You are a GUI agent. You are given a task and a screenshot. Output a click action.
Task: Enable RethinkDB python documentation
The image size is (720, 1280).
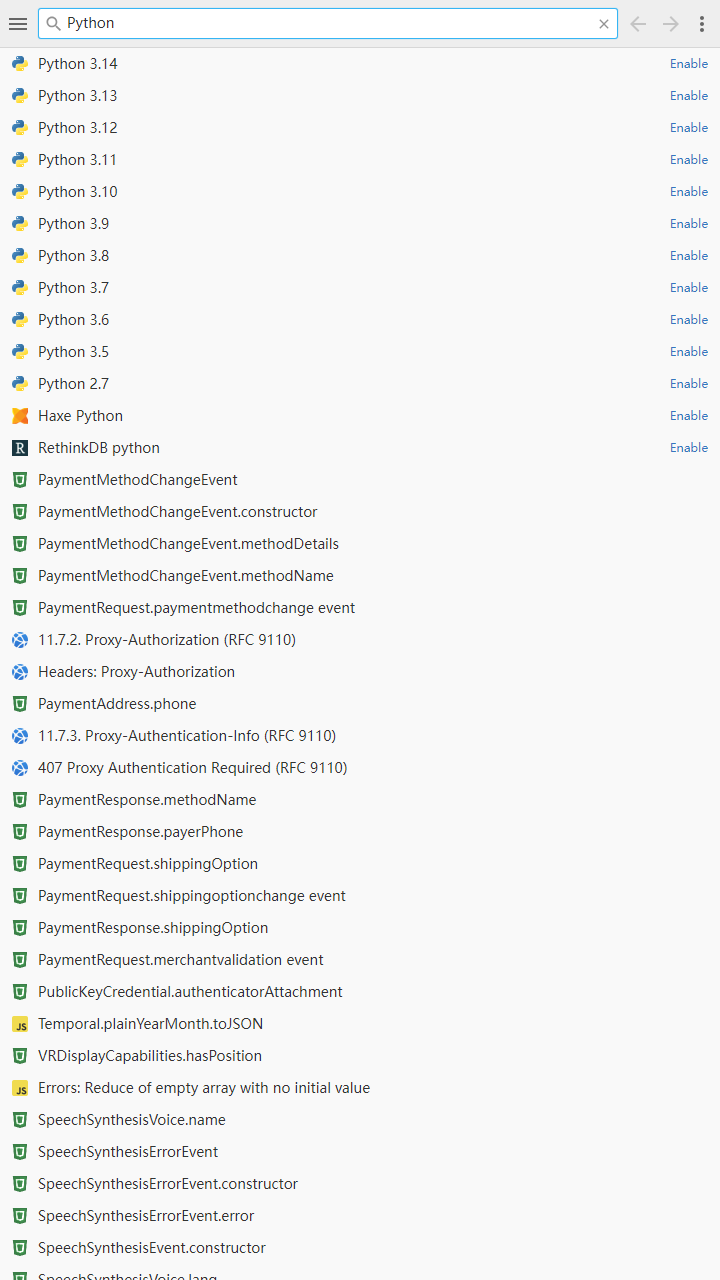tap(689, 448)
